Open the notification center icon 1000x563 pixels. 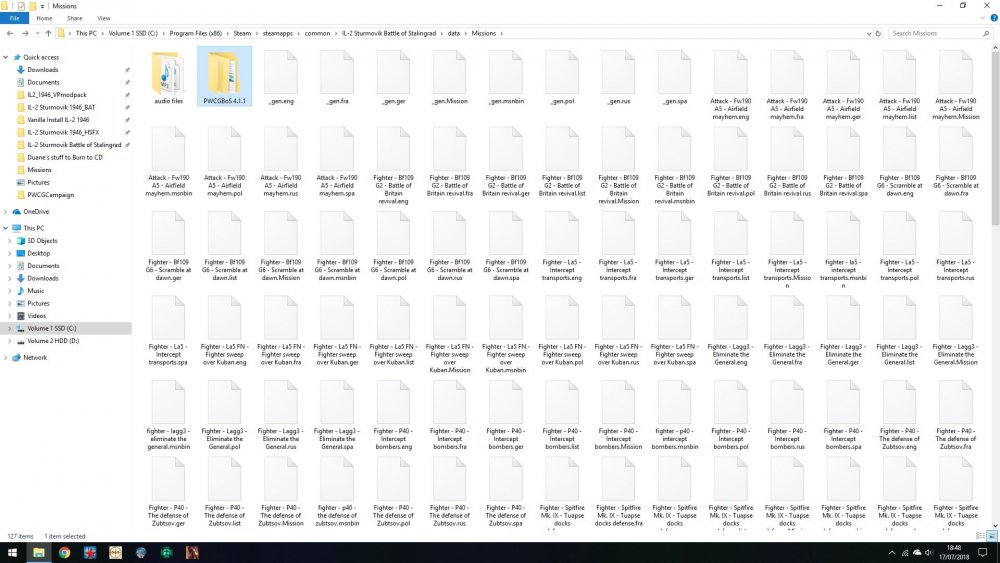[x=983, y=553]
